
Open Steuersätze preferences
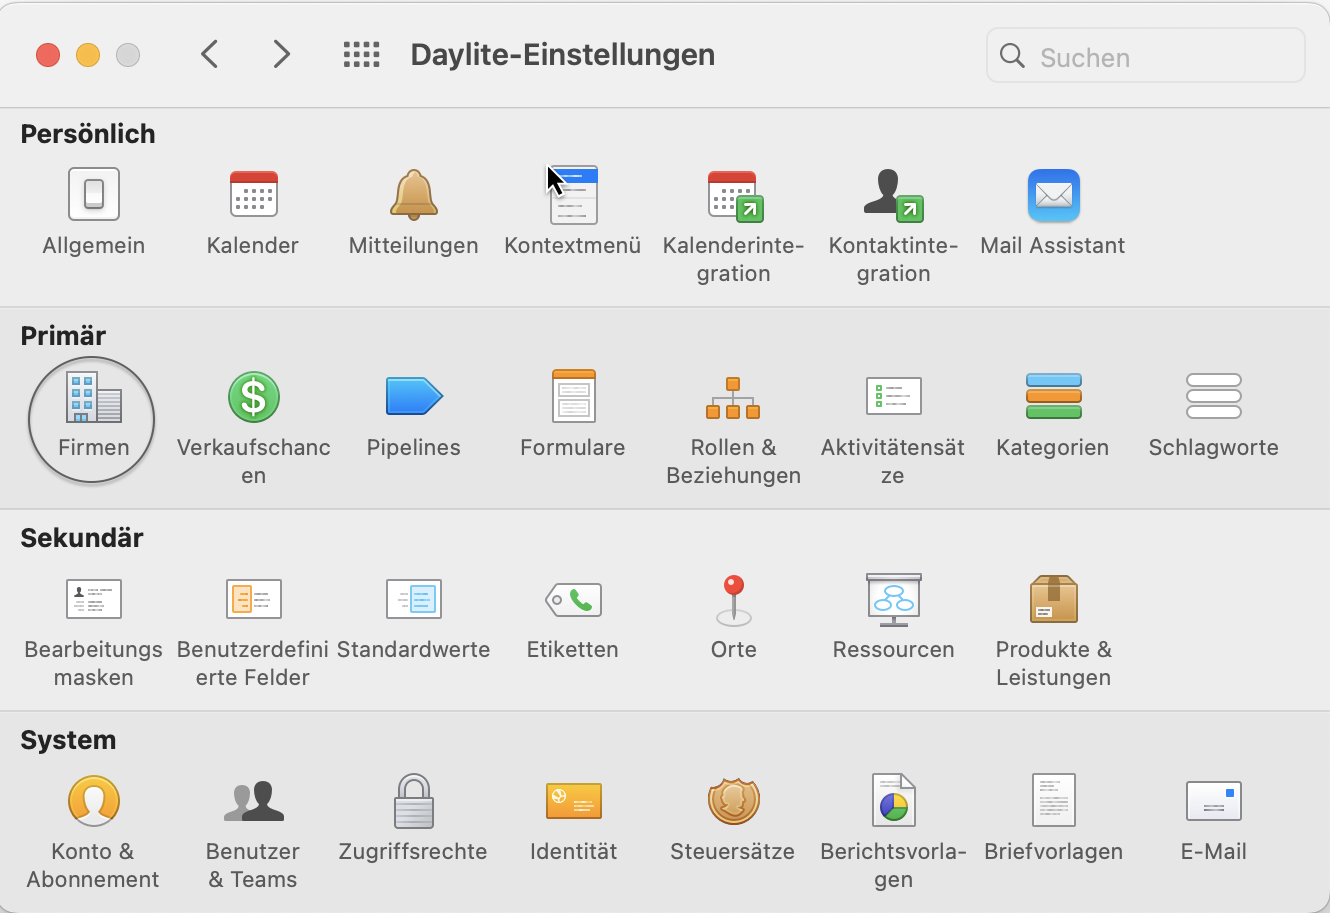733,802
